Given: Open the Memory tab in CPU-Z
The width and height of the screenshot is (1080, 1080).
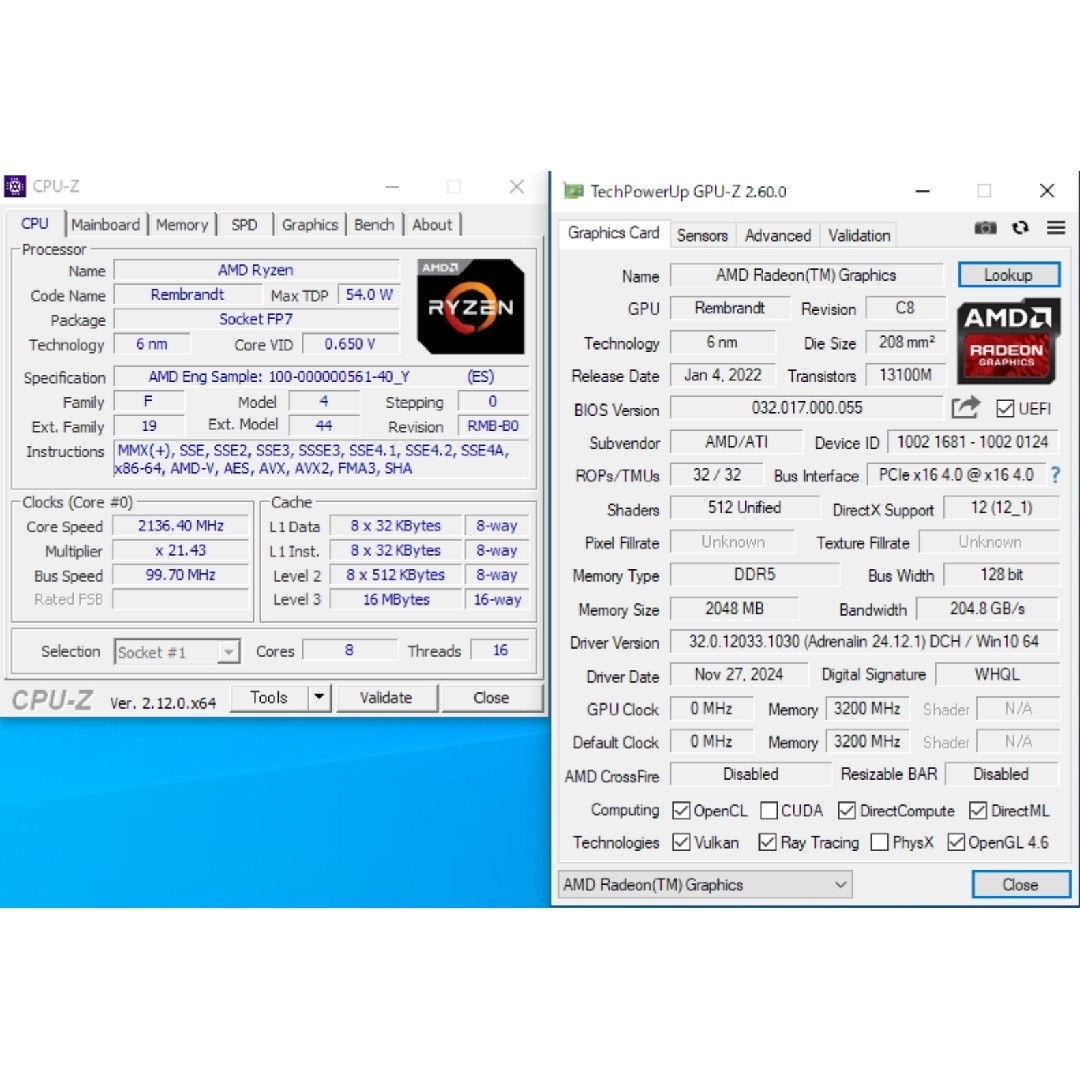Looking at the screenshot, I should click(x=182, y=225).
